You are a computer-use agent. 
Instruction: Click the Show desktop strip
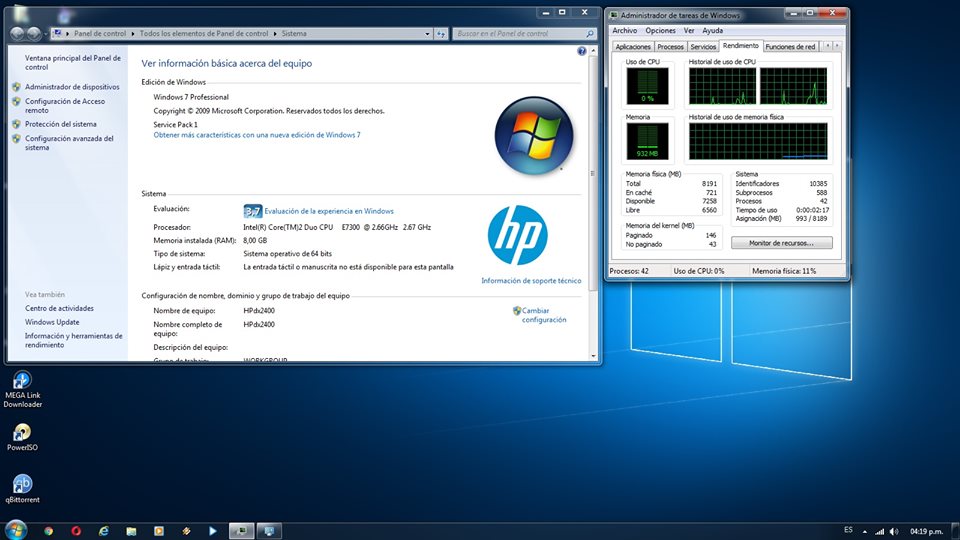(956, 531)
